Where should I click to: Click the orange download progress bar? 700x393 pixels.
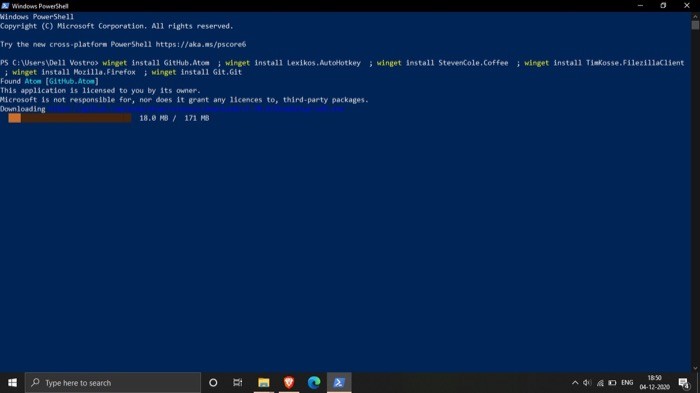point(70,118)
